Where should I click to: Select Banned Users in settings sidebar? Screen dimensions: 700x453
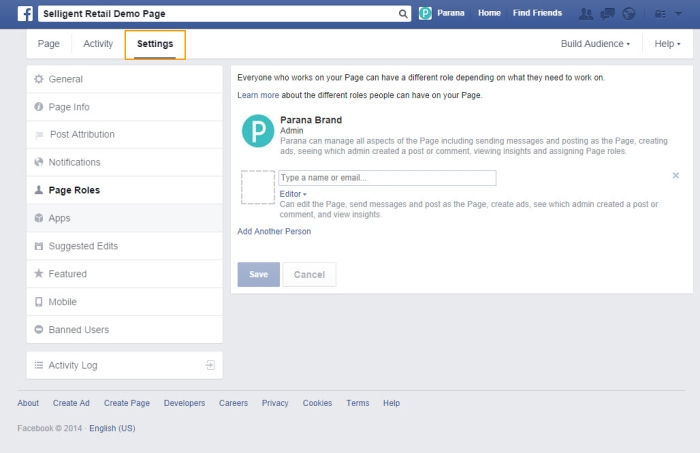click(x=78, y=329)
